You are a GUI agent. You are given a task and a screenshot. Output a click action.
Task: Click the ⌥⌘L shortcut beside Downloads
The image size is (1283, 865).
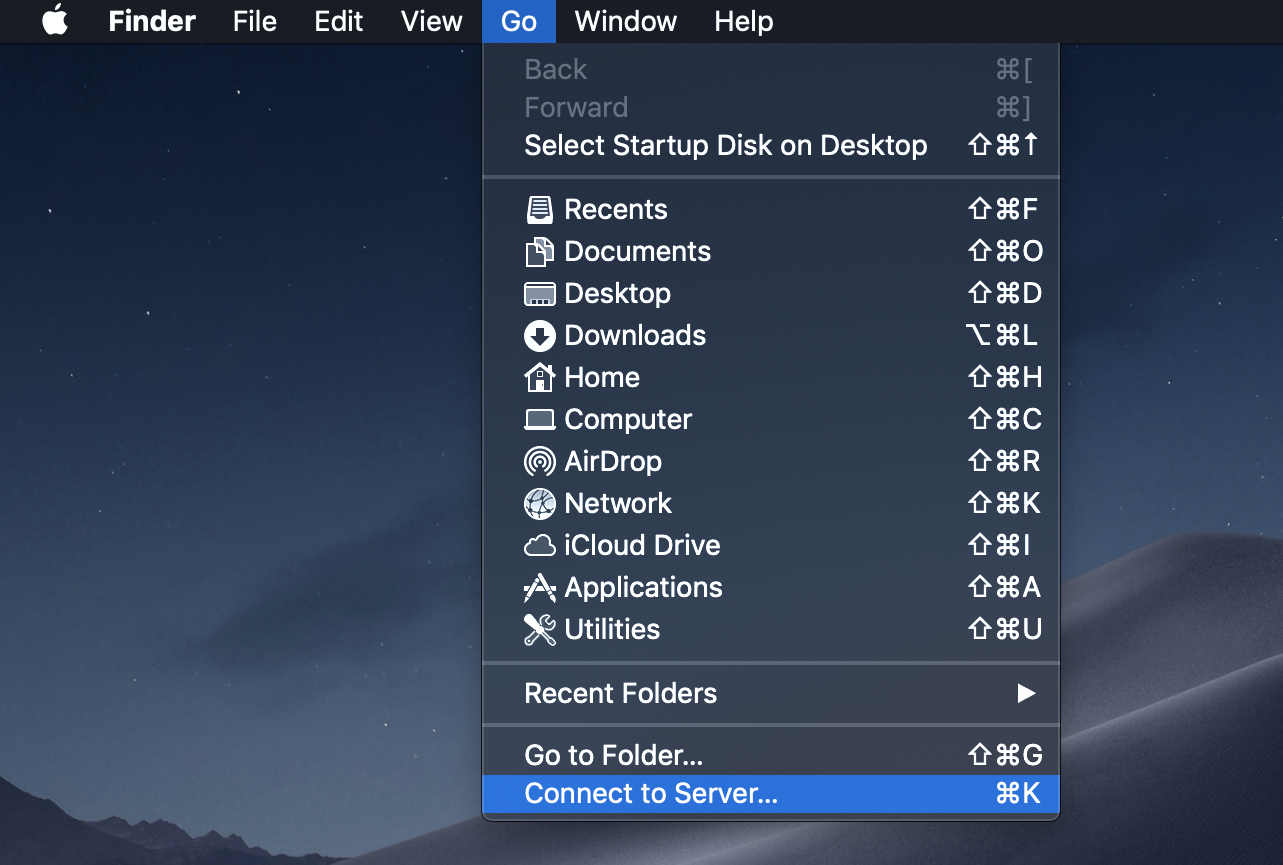pos(1001,335)
